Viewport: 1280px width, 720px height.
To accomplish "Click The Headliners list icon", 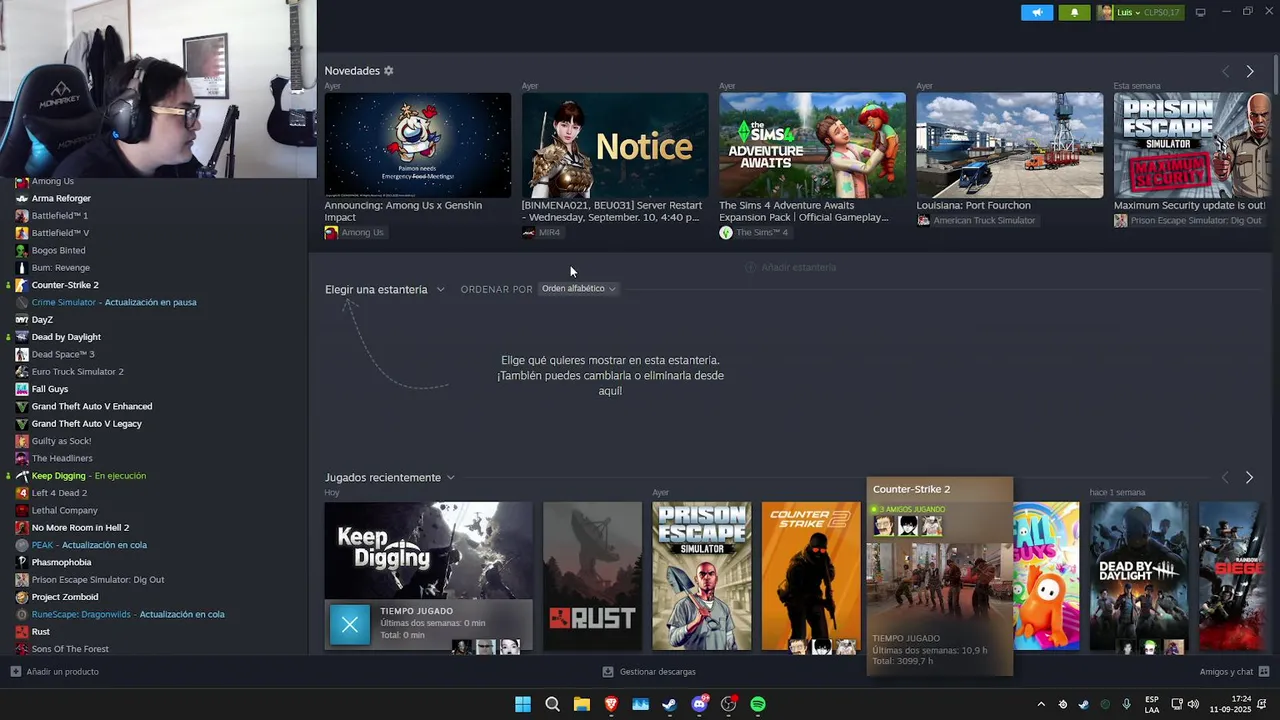I will pyautogui.click(x=22, y=458).
